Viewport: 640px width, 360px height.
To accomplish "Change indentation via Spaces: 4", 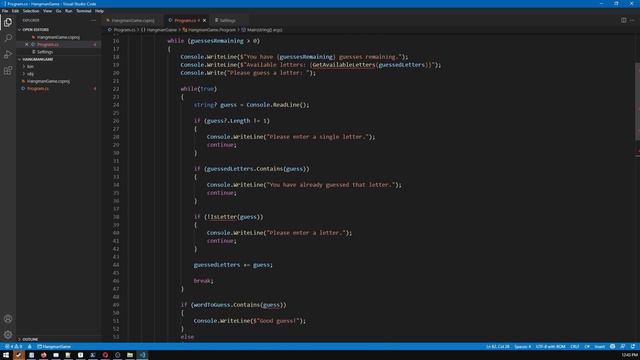I will [522, 347].
